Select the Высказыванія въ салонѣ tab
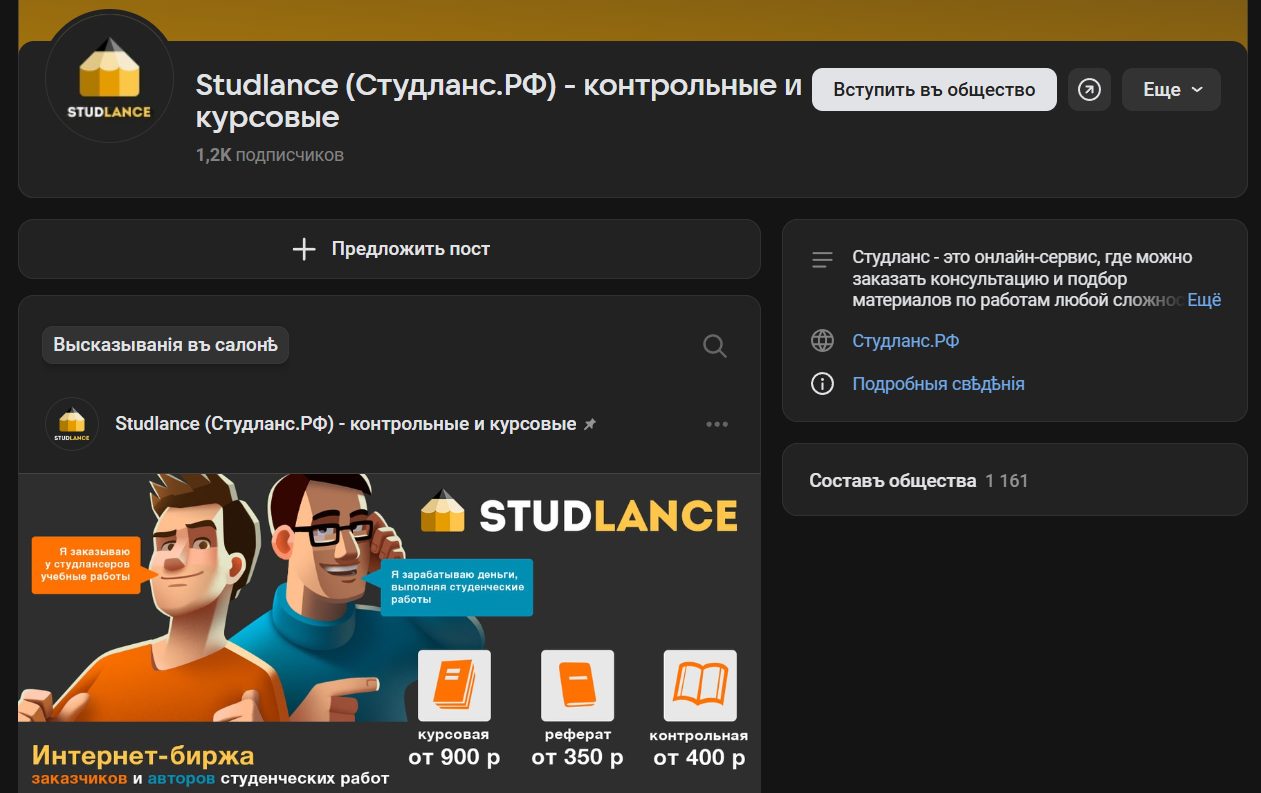This screenshot has height=793, width=1261. coord(165,345)
